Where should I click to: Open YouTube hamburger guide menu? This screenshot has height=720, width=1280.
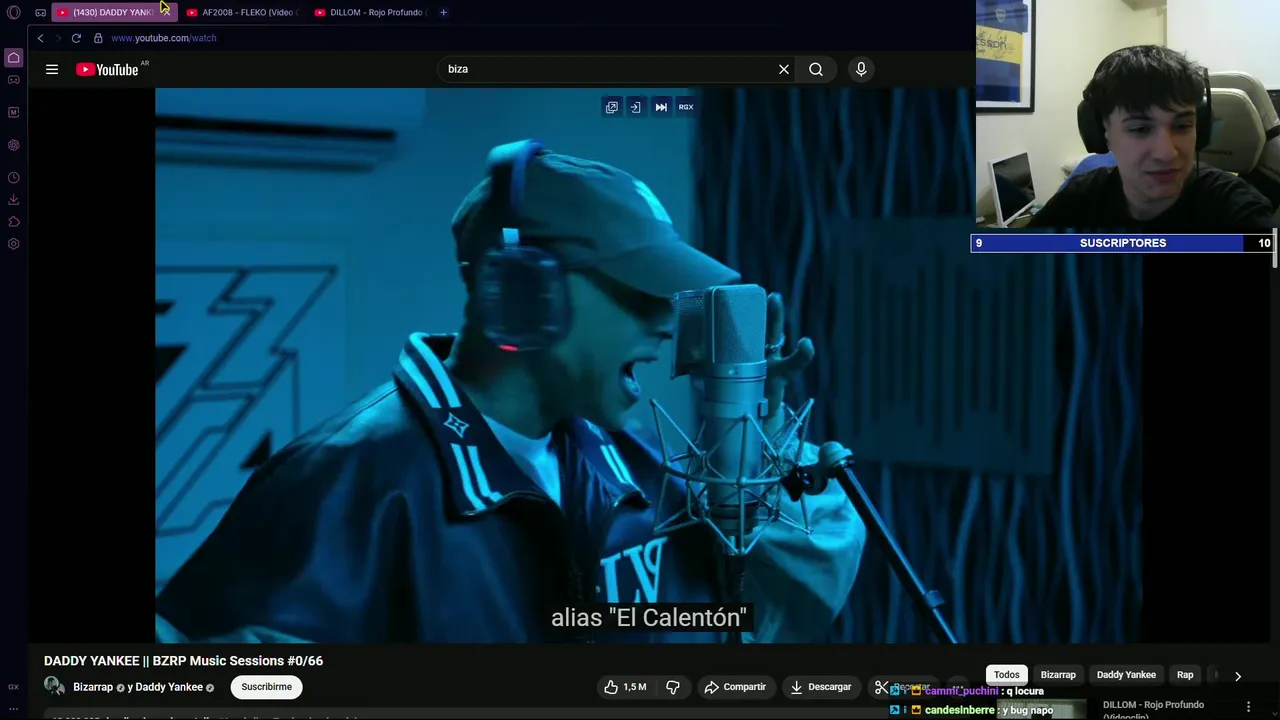52,69
